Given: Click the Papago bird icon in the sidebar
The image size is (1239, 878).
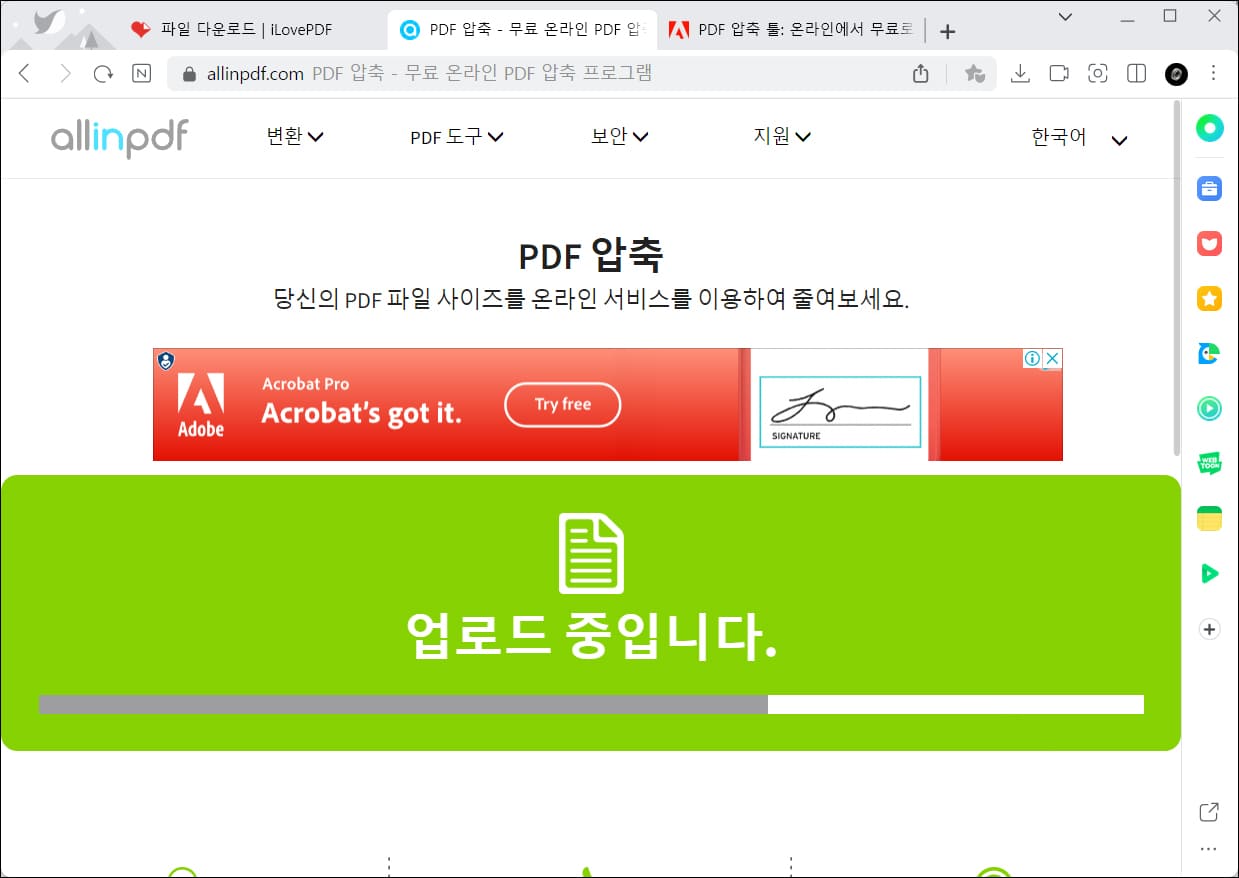Looking at the screenshot, I should (x=1209, y=353).
